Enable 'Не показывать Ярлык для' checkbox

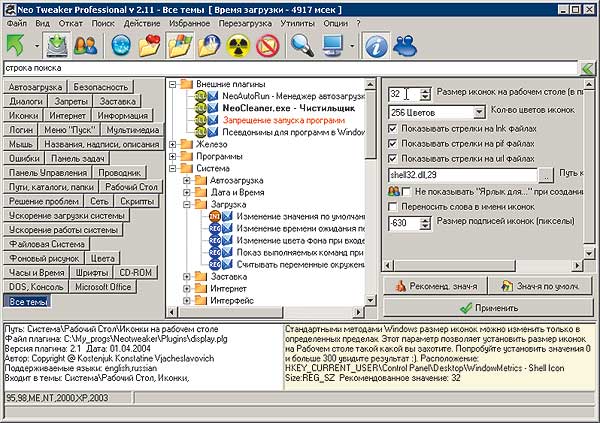point(406,191)
